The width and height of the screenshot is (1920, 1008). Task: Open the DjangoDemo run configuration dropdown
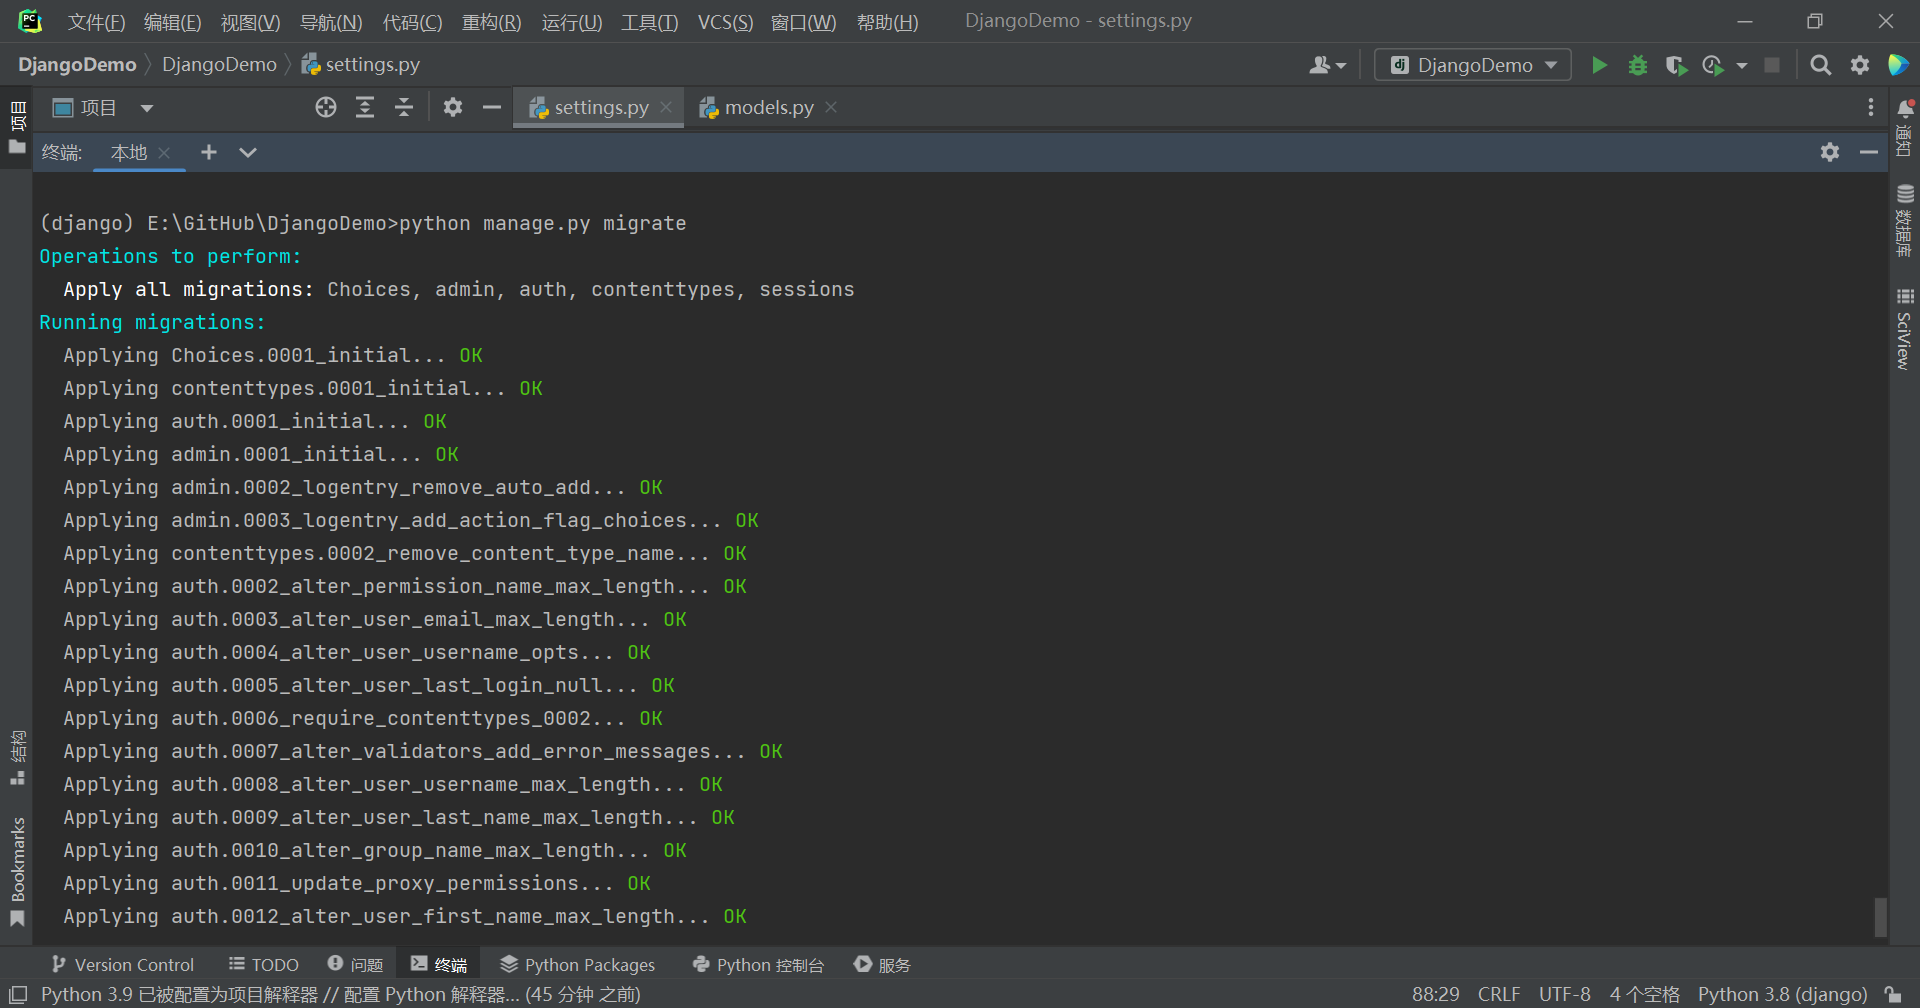click(1472, 65)
